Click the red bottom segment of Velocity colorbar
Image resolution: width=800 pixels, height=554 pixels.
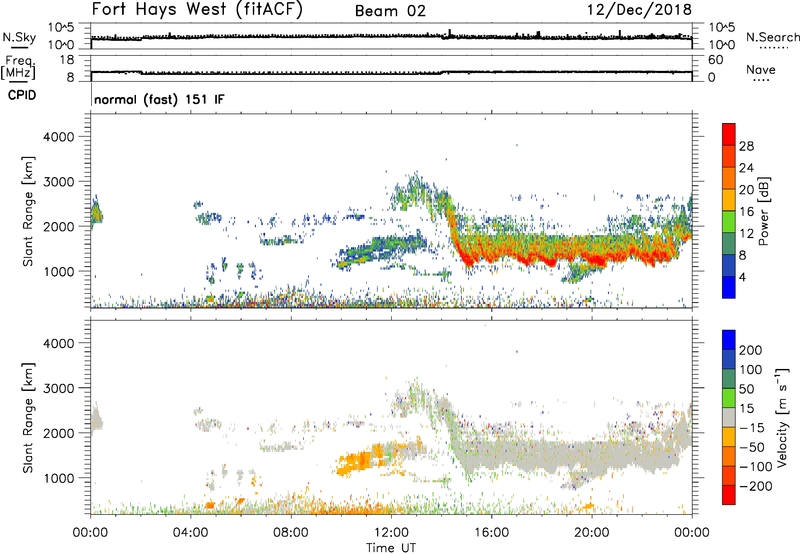(x=729, y=495)
